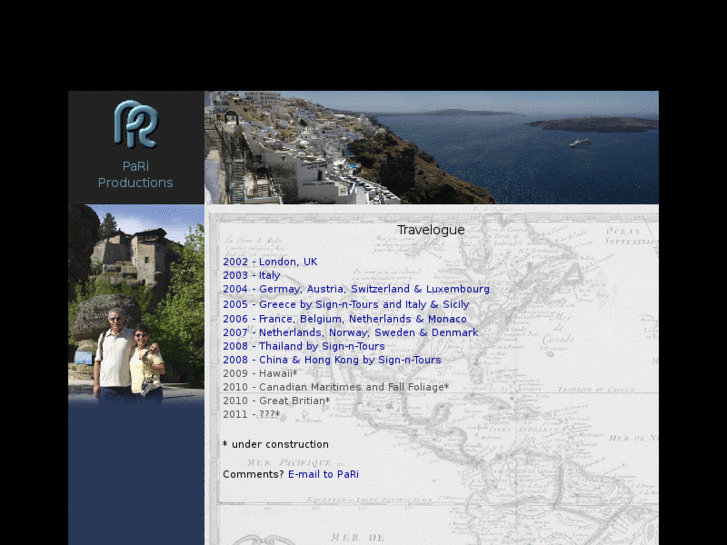Click 2010 - Canadian Maritimes and Fall Foliage* entry
The width and height of the screenshot is (727, 545).
(336, 387)
